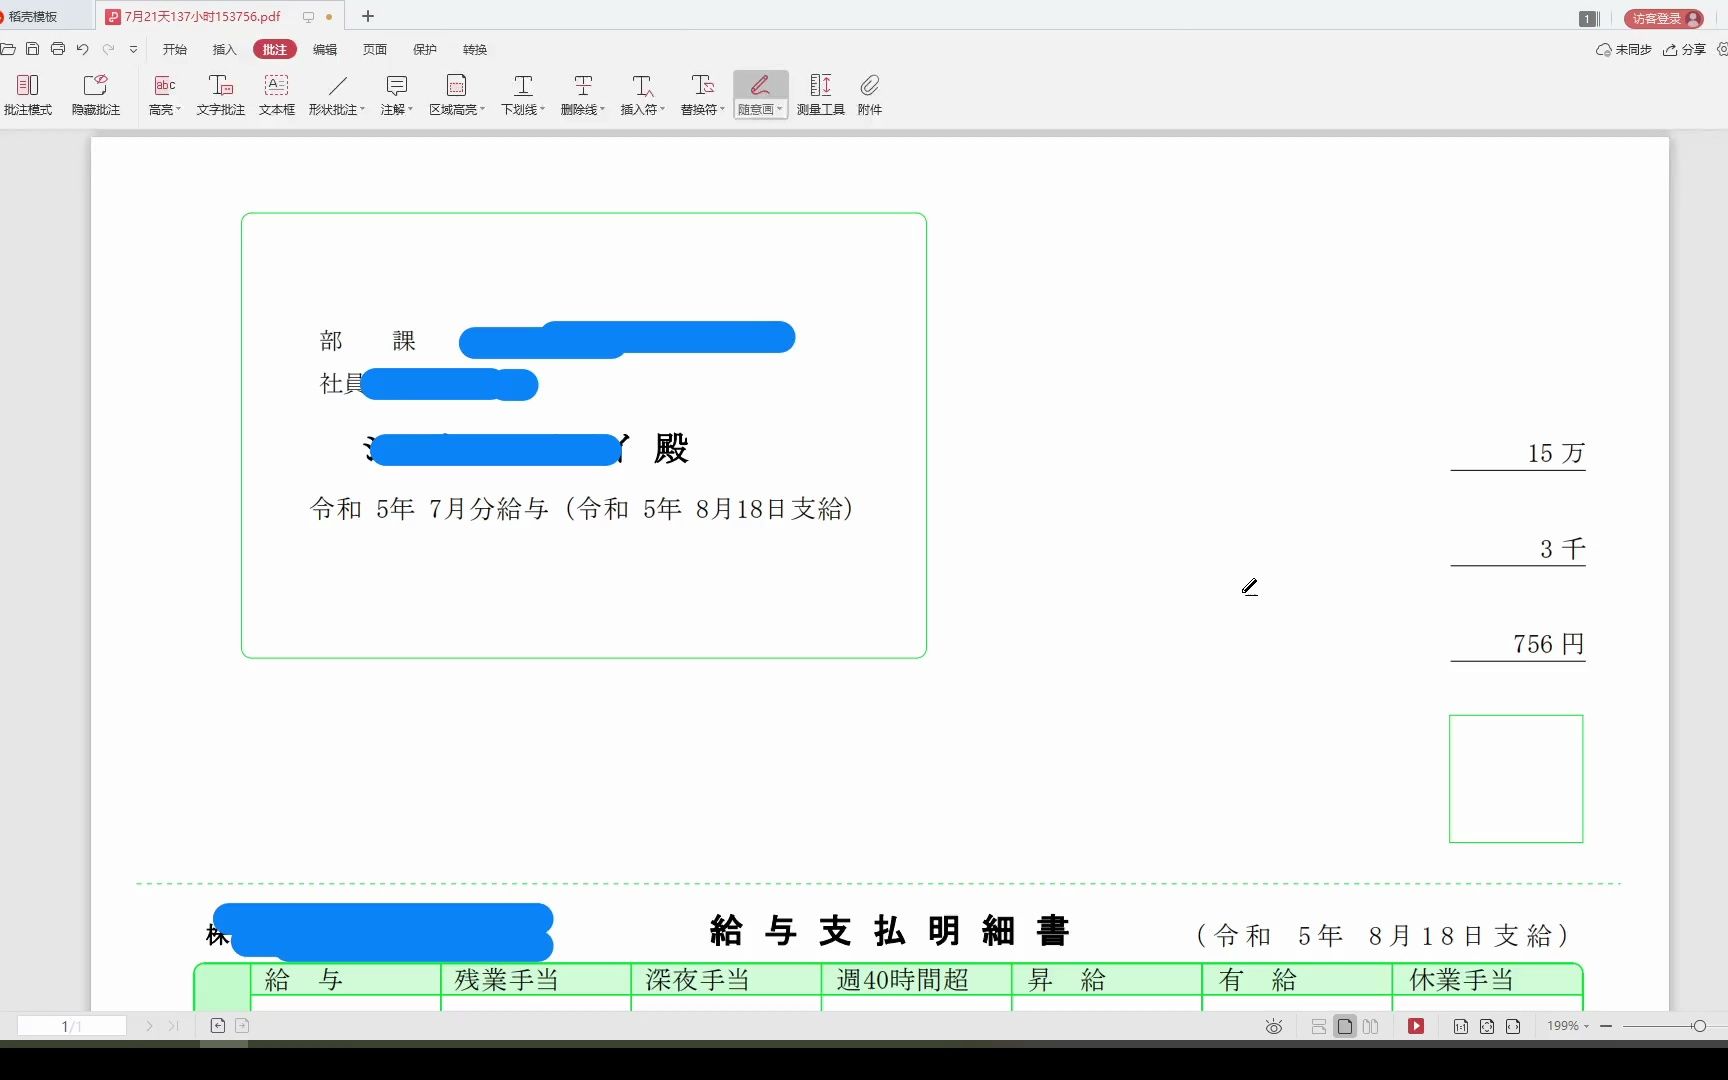The image size is (1728, 1080).
Task: Toggle the 随意画 freehand drawing tool
Action: tap(761, 95)
